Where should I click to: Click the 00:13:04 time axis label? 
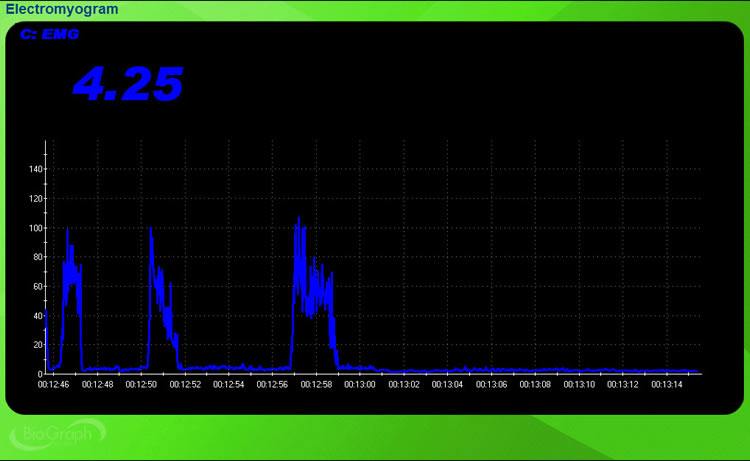click(x=448, y=384)
